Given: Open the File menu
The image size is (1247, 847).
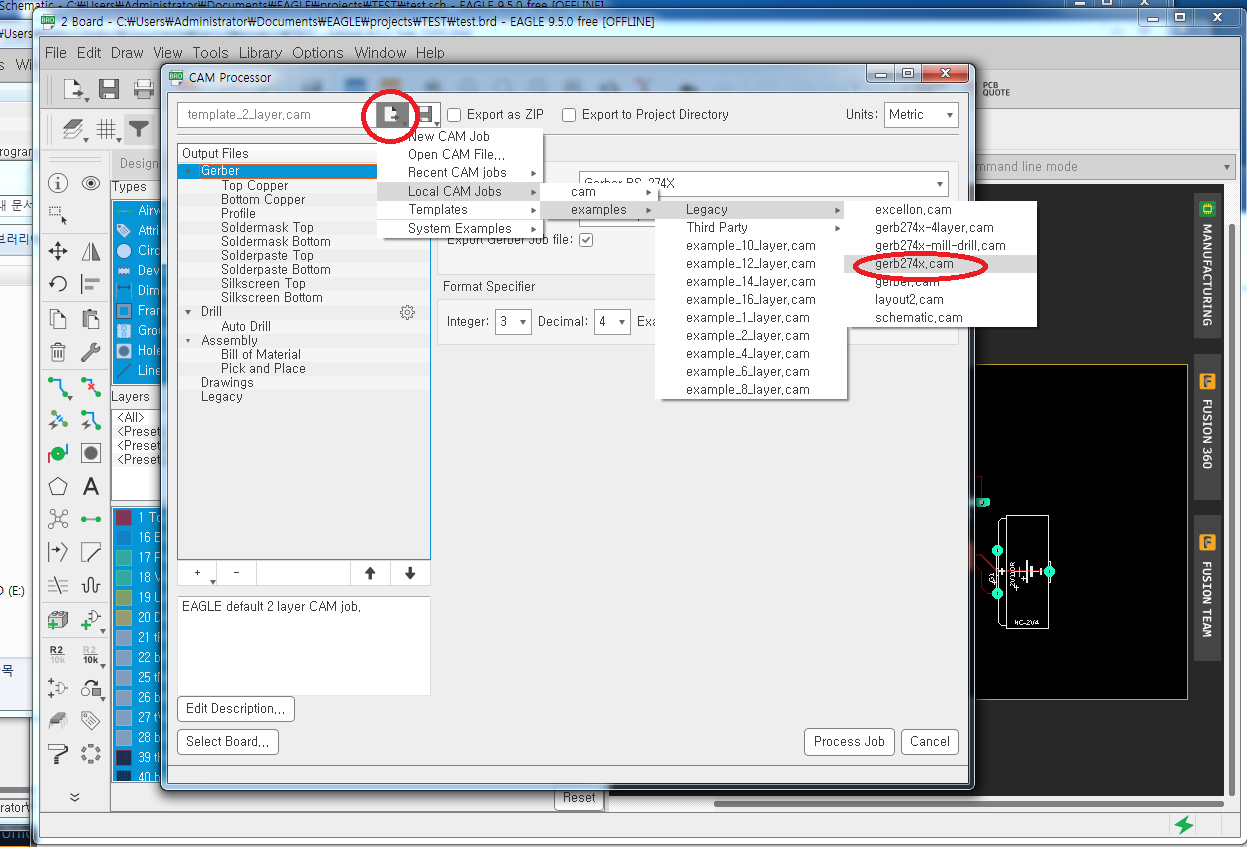Looking at the screenshot, I should click(56, 53).
